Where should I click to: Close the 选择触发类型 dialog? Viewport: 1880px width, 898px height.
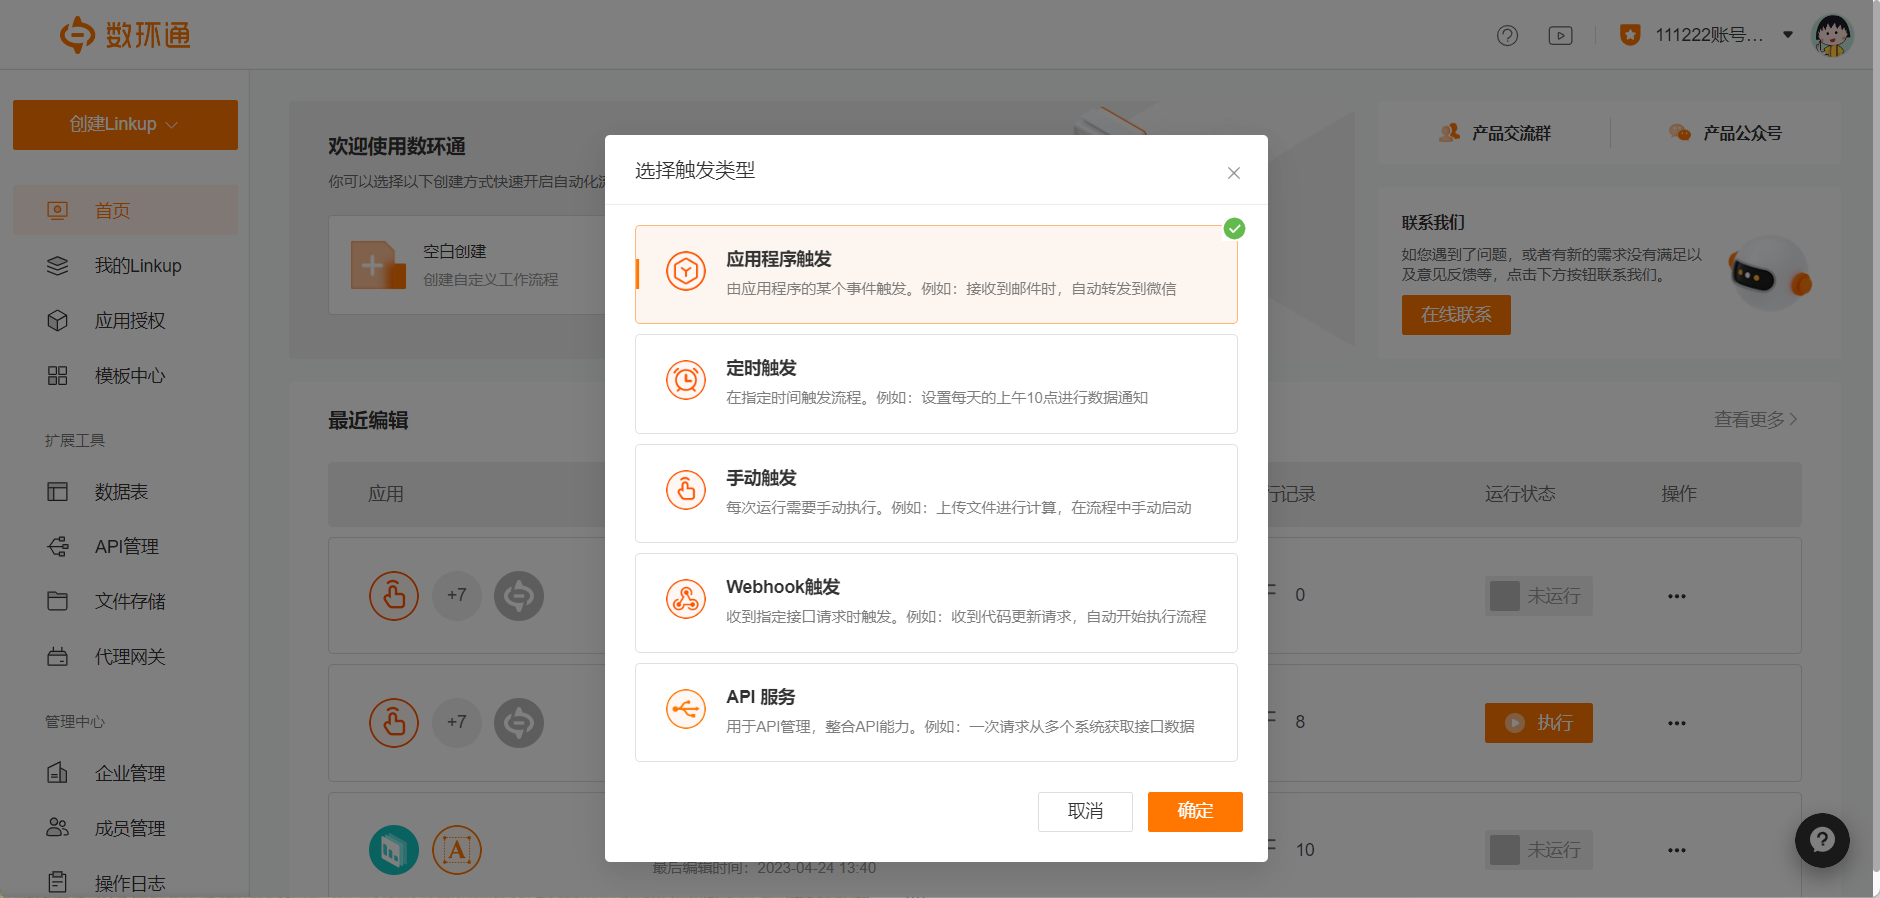pyautogui.click(x=1233, y=173)
